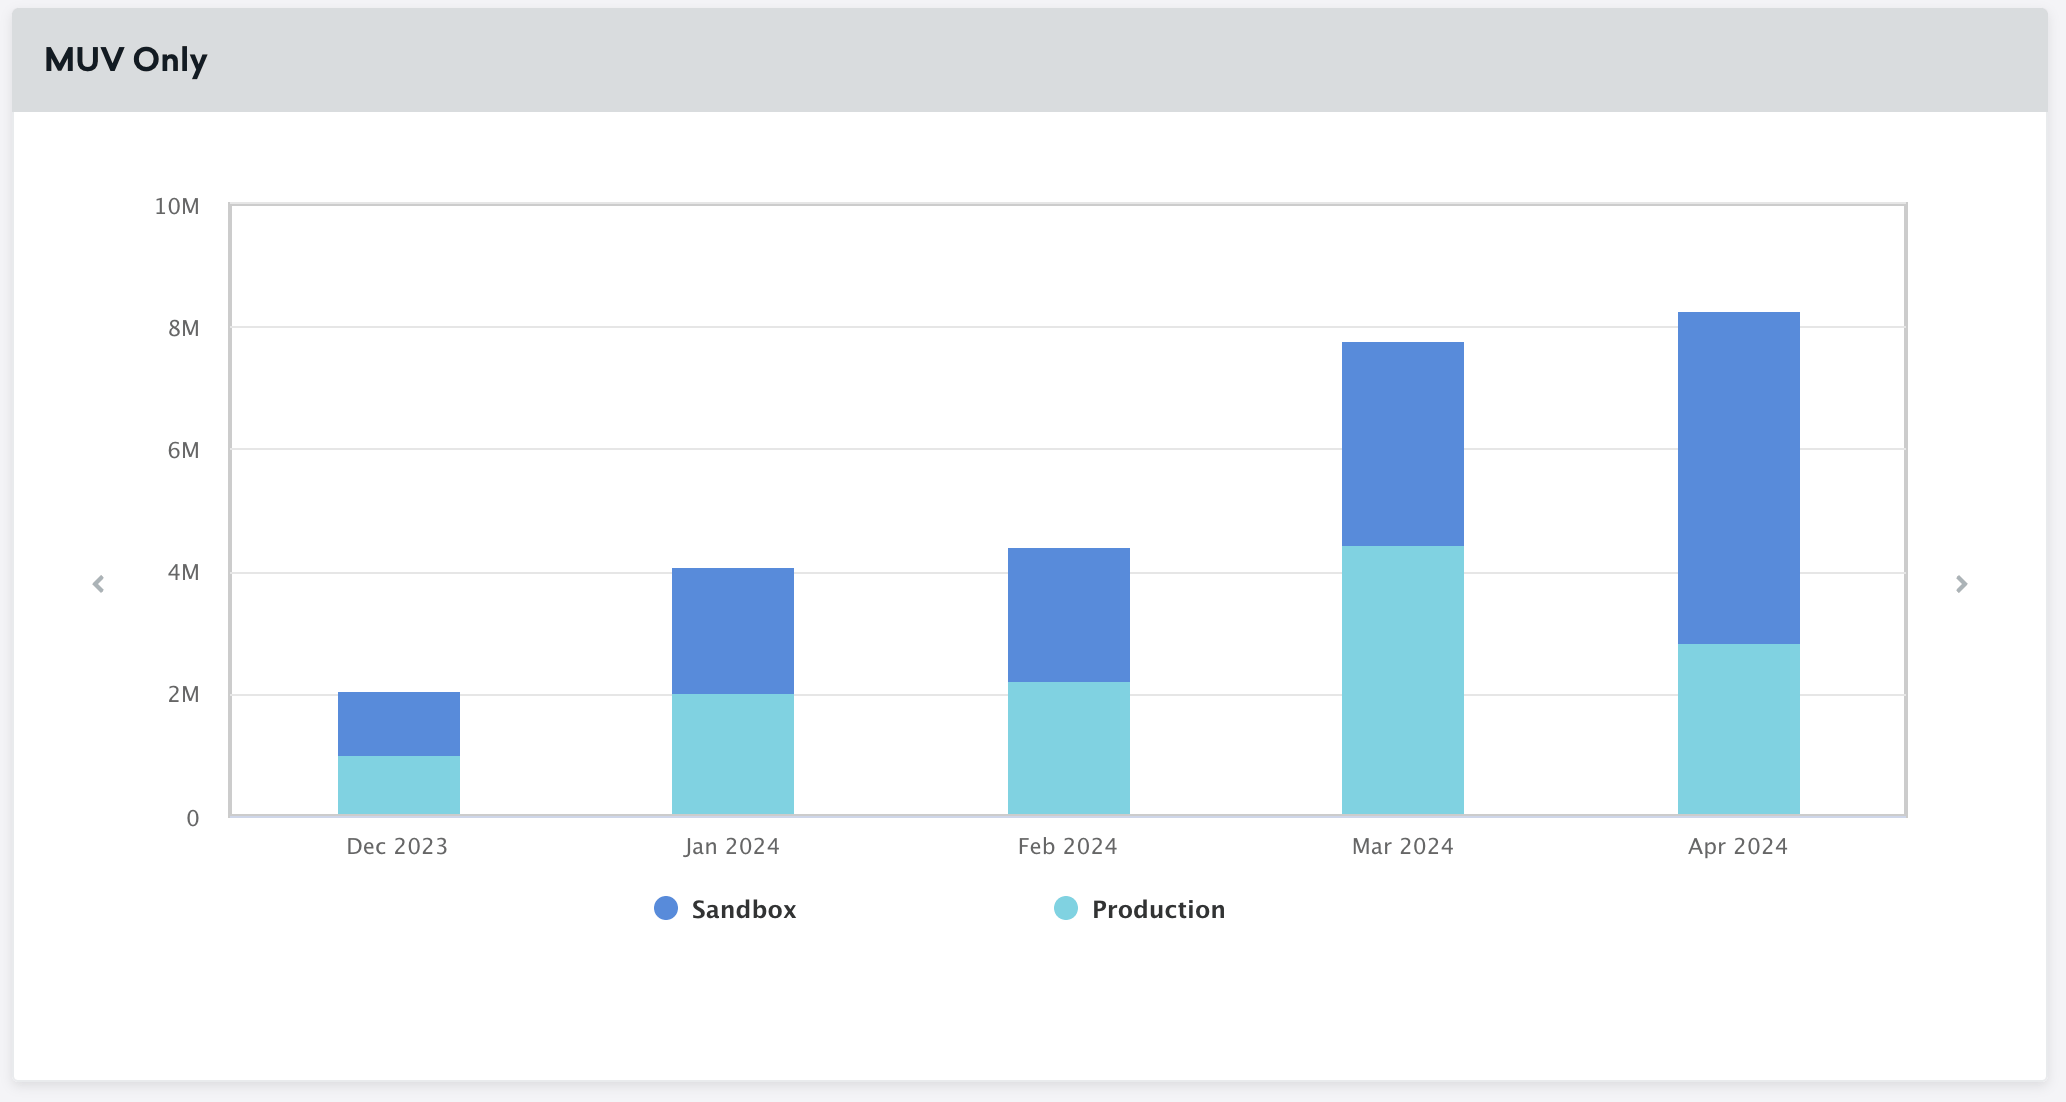
Task: Click the 10M y-axis label
Action: (177, 206)
